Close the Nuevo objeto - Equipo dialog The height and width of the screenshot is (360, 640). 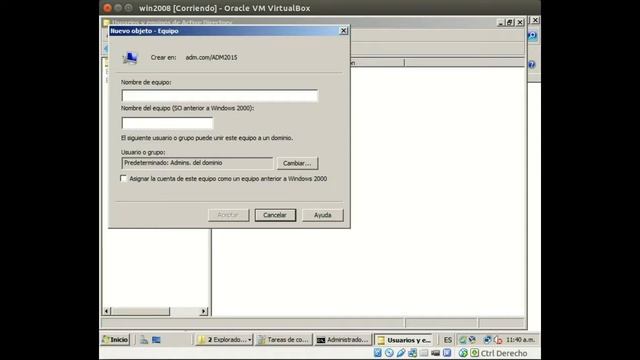343,31
